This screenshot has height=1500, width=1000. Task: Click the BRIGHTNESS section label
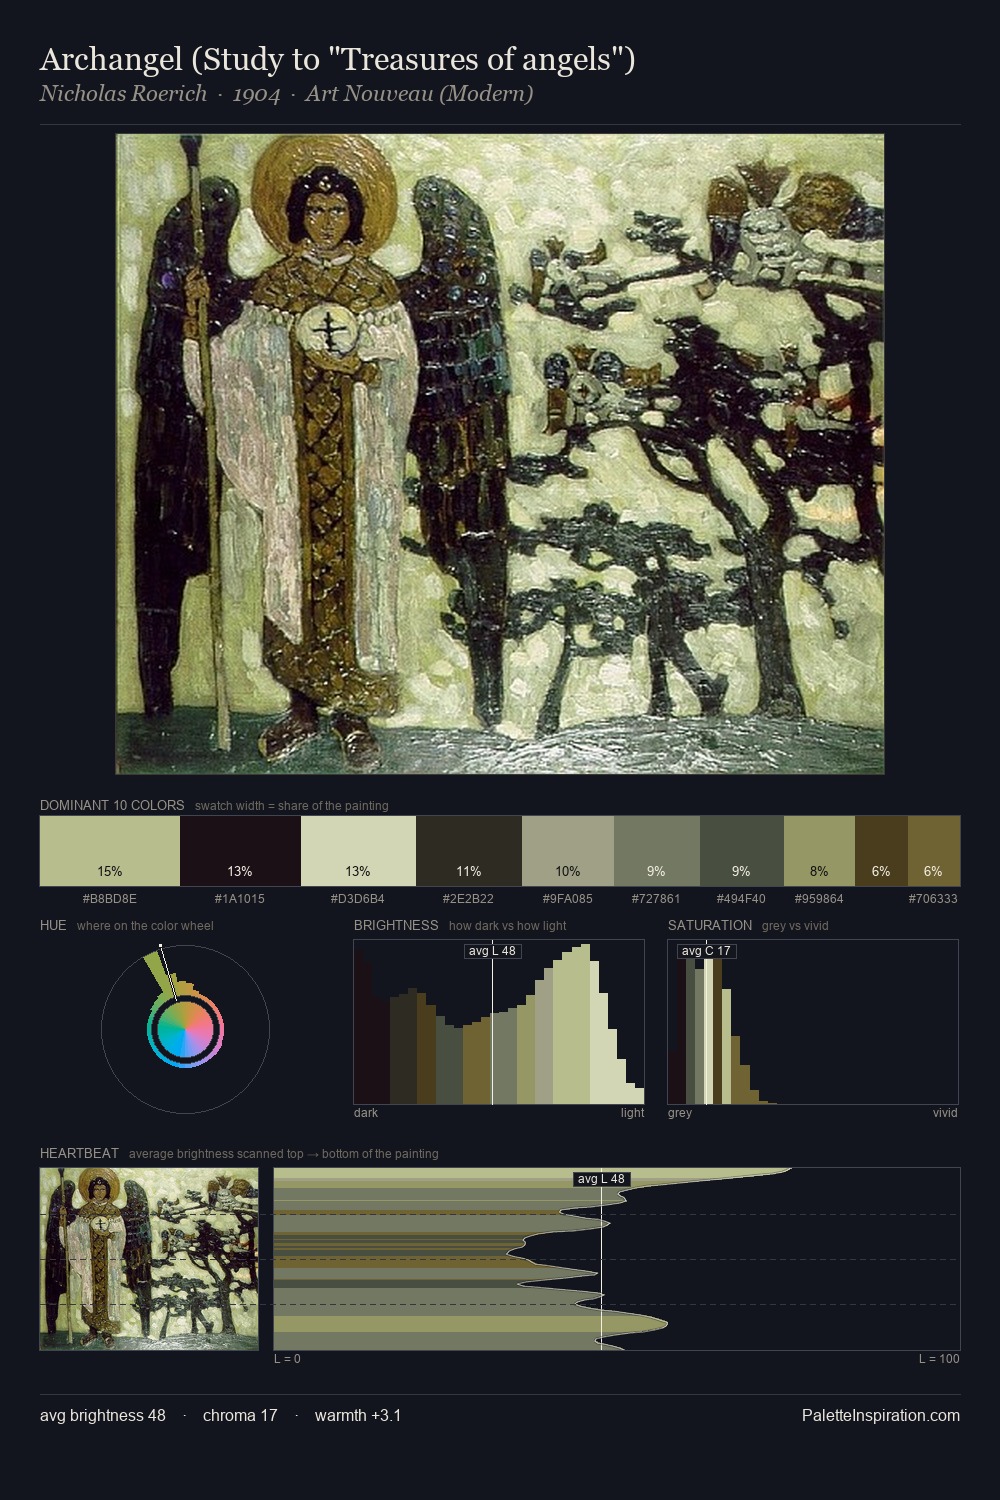pyautogui.click(x=396, y=925)
